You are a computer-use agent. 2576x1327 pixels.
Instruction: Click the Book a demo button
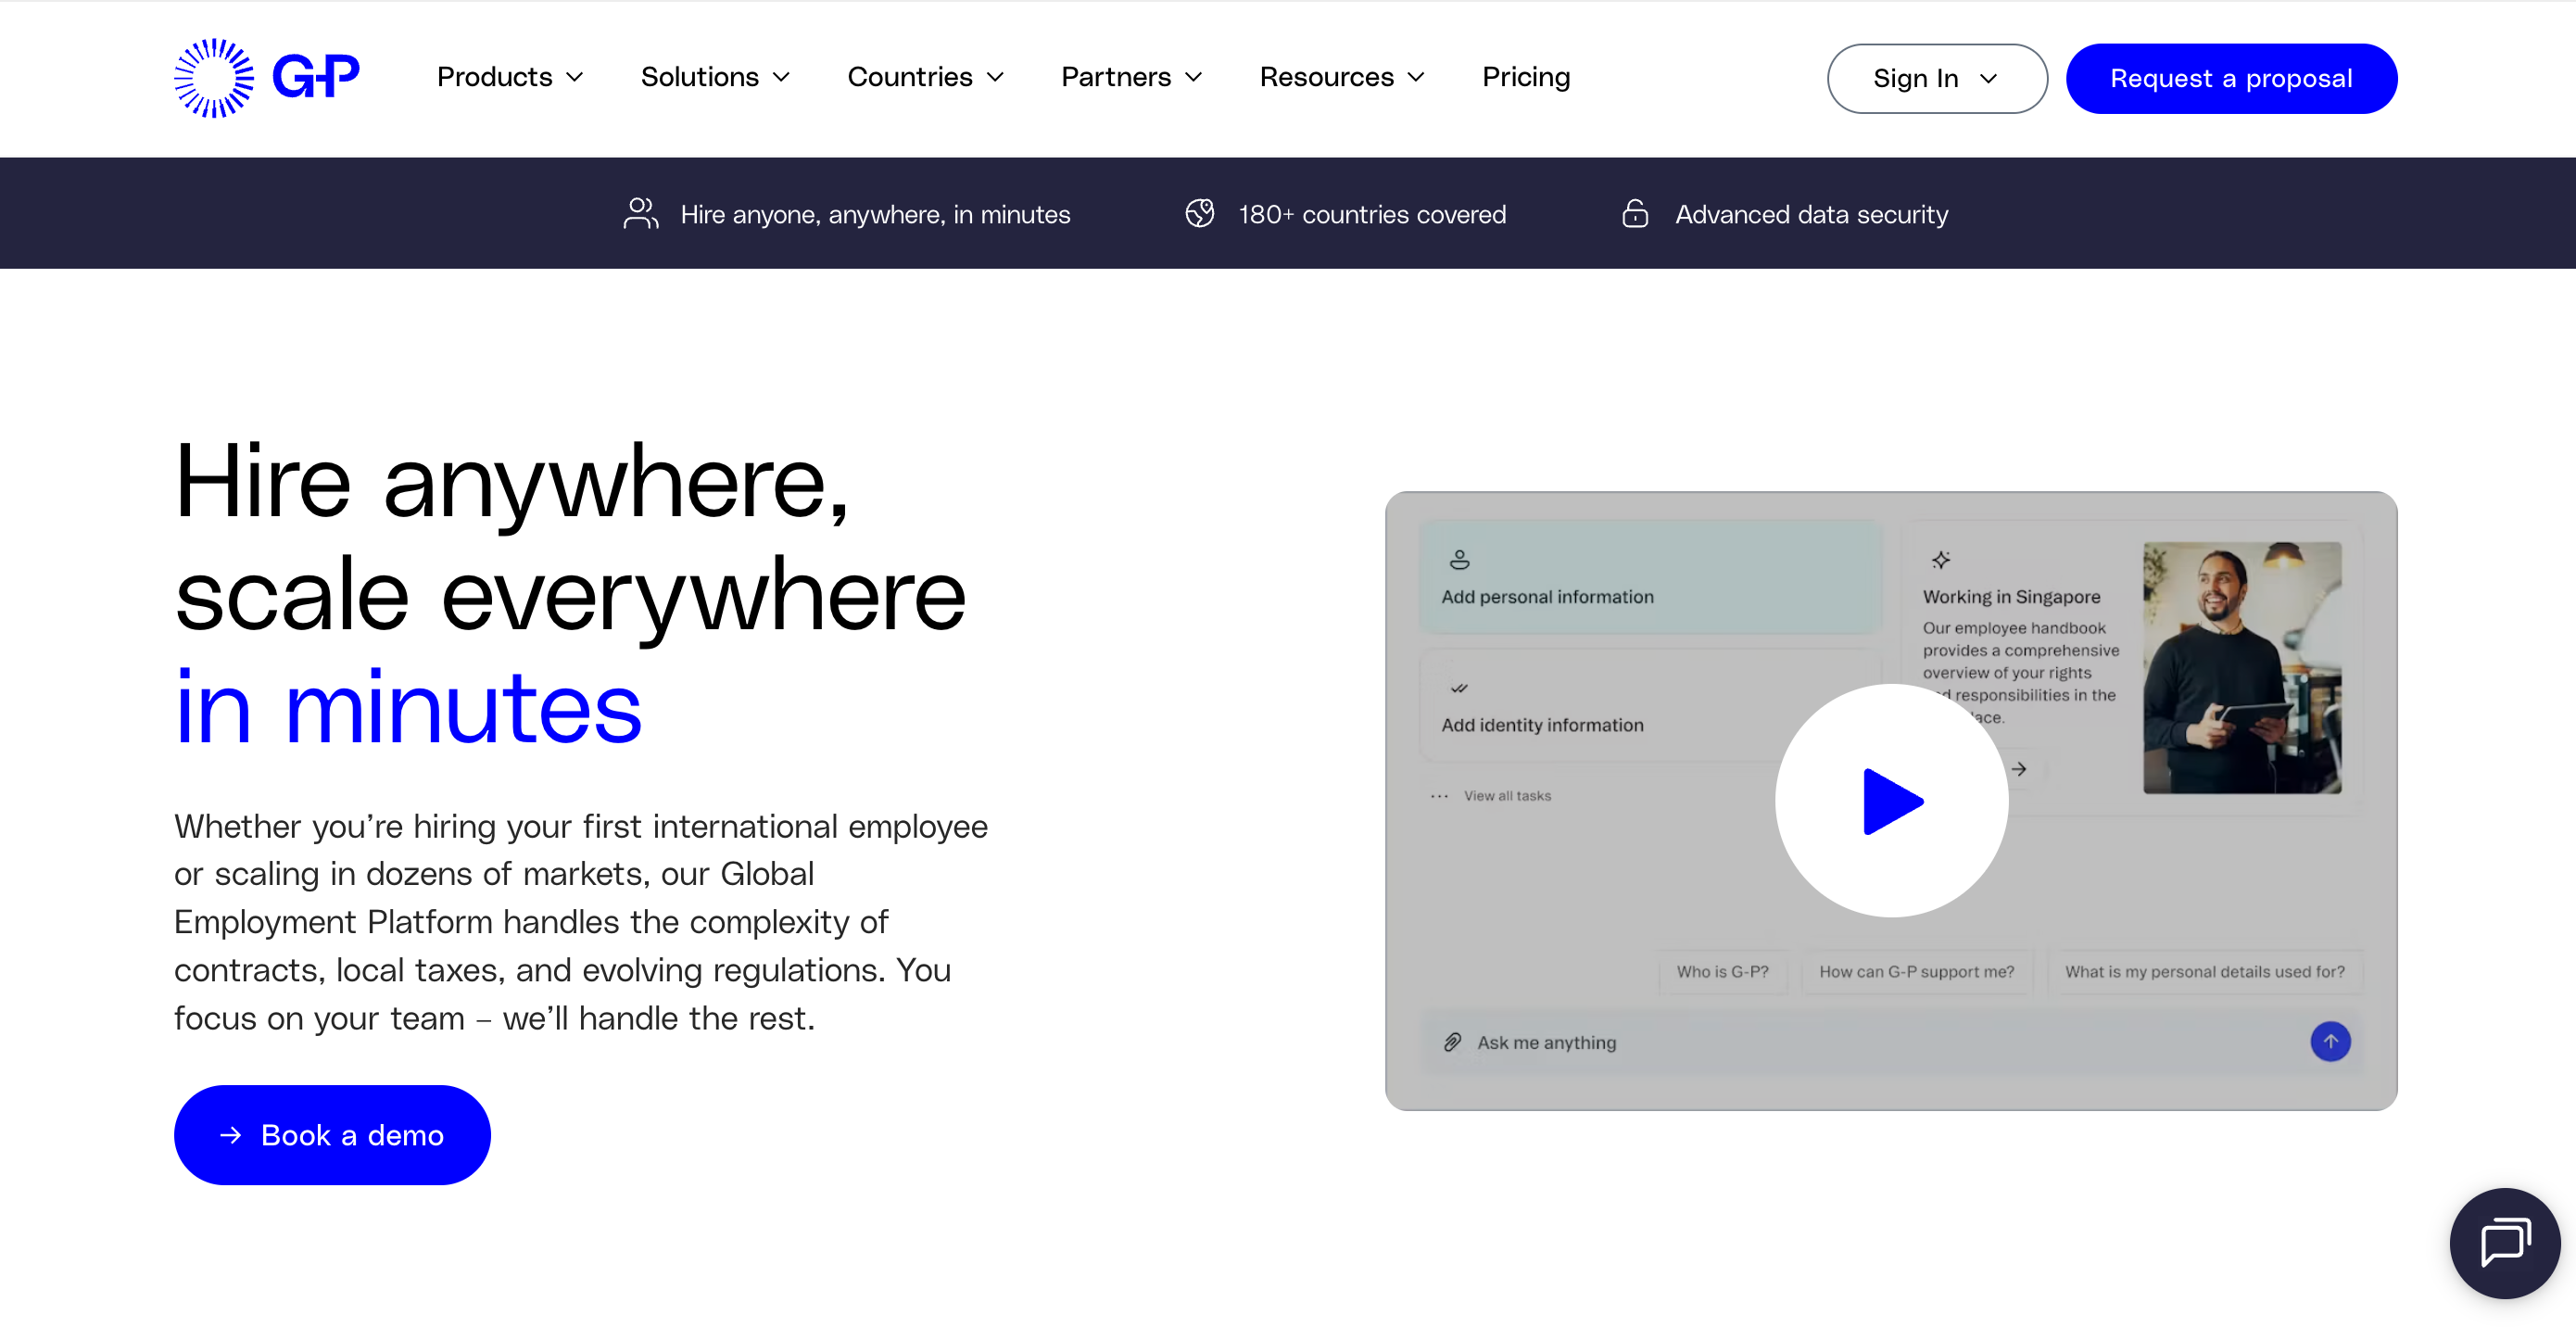point(332,1134)
